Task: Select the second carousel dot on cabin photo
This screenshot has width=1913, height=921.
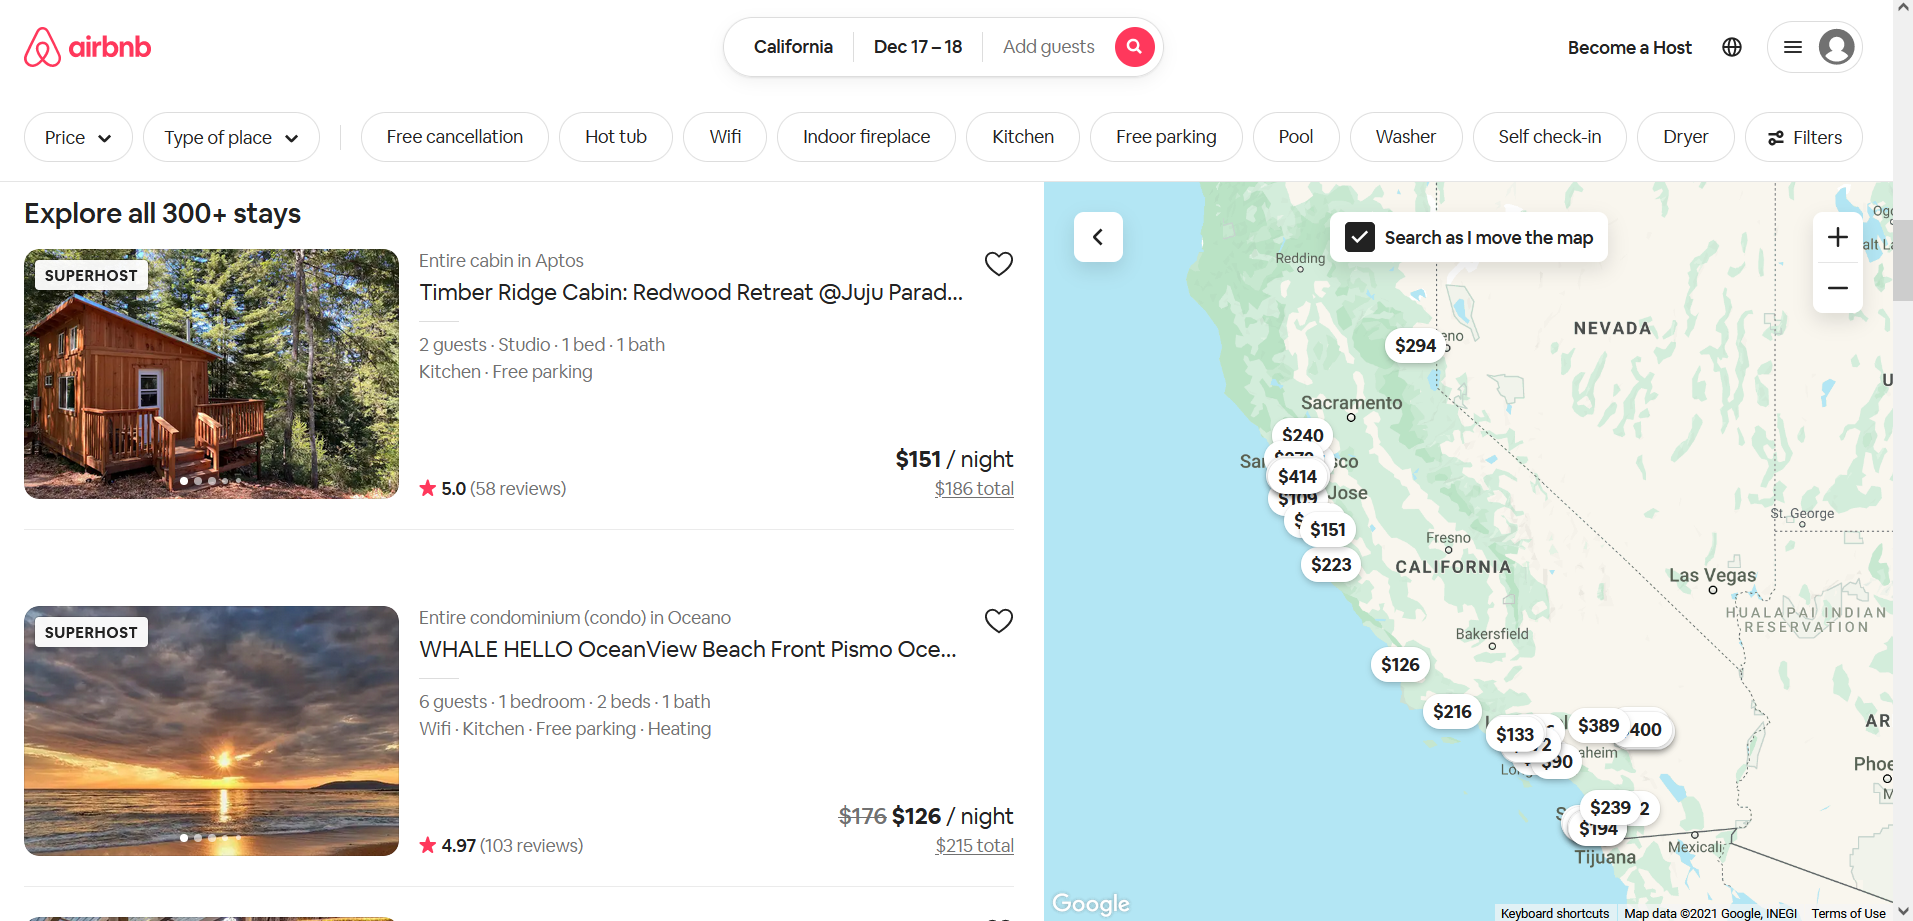Action: (197, 480)
